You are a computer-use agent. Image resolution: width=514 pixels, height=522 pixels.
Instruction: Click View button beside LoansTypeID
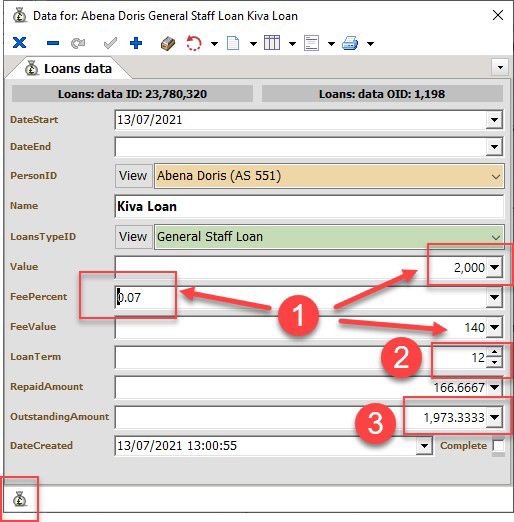[x=133, y=237]
